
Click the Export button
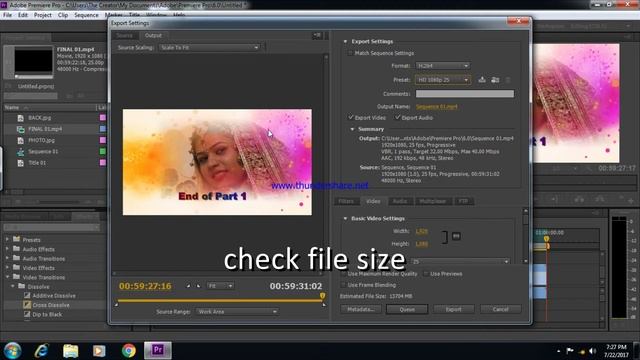453,309
